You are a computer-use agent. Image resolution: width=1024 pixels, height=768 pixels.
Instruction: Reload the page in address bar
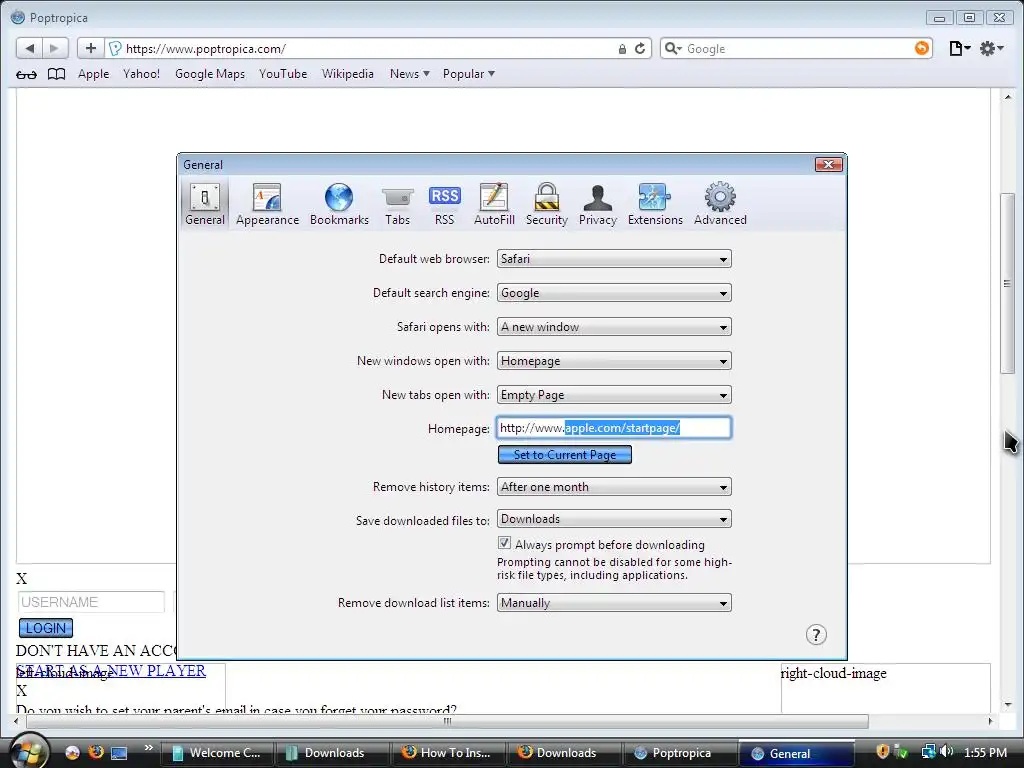tap(640, 48)
